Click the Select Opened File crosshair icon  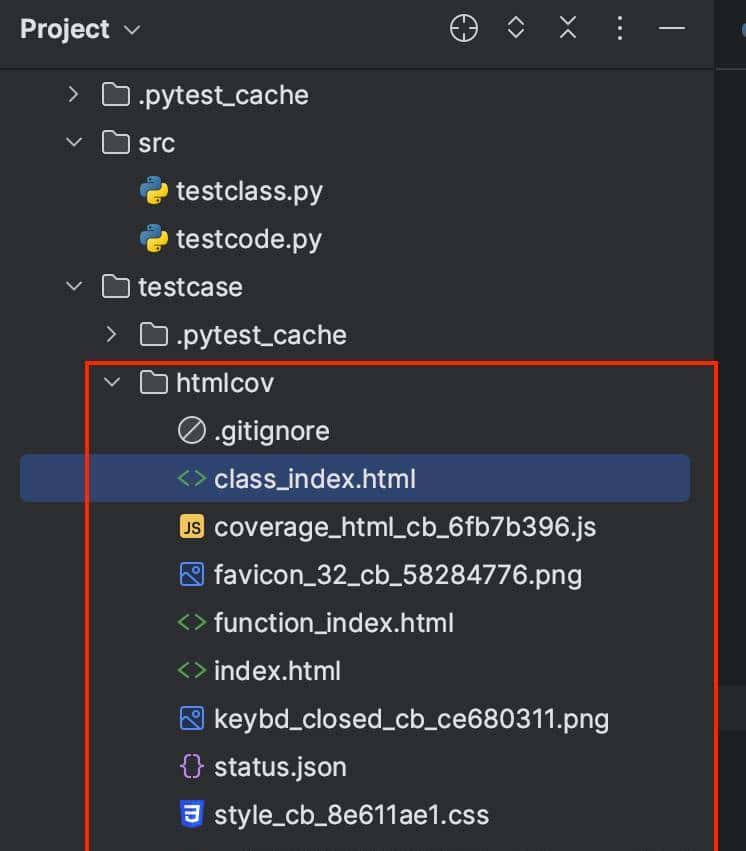pyautogui.click(x=463, y=28)
